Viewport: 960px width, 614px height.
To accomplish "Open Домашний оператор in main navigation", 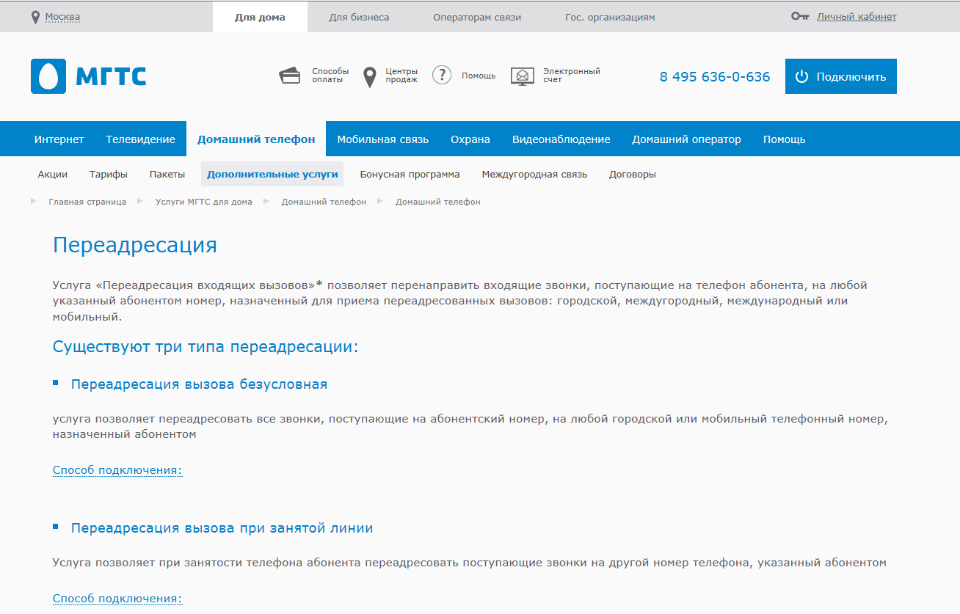I will coord(686,140).
